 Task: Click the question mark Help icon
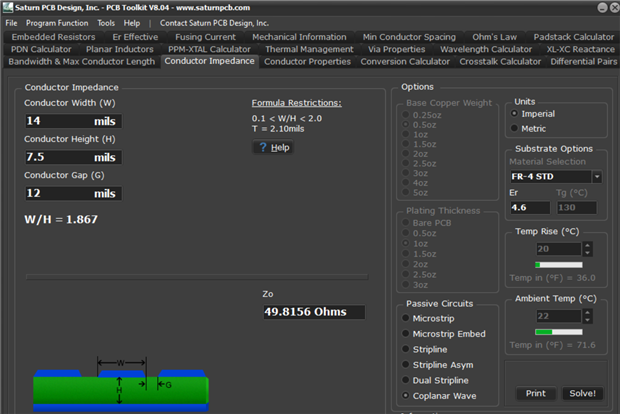263,147
